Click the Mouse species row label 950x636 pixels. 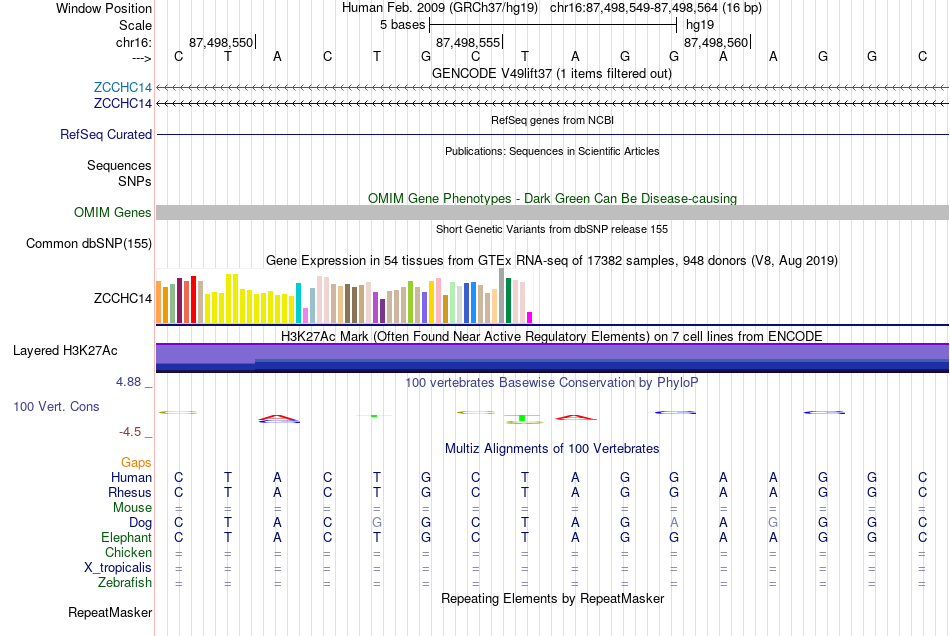pos(133,508)
